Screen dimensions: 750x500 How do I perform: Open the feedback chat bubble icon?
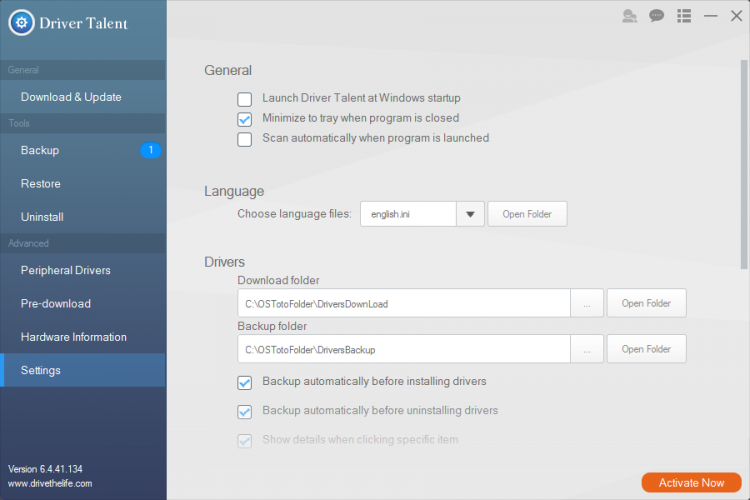pos(656,16)
